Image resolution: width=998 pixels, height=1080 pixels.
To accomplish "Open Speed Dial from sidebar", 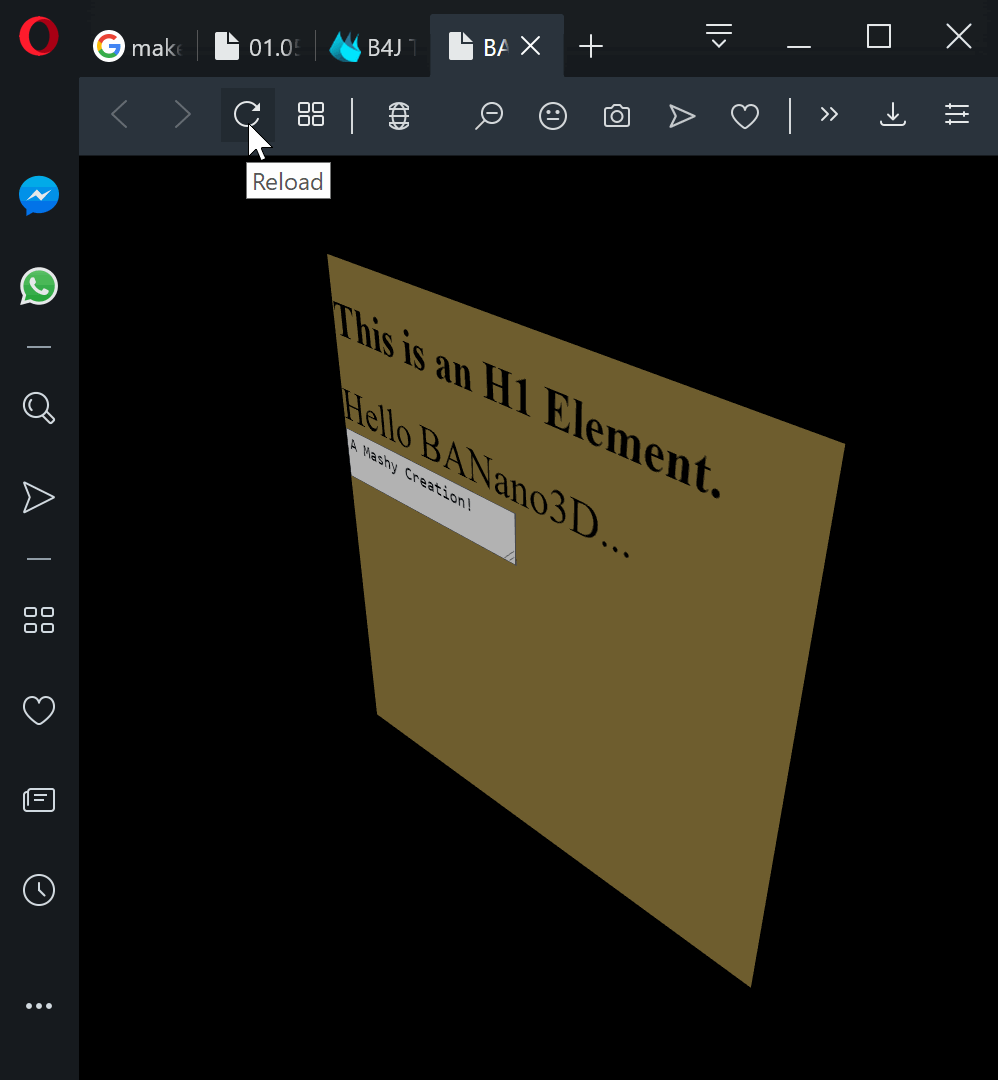I will (x=39, y=620).
